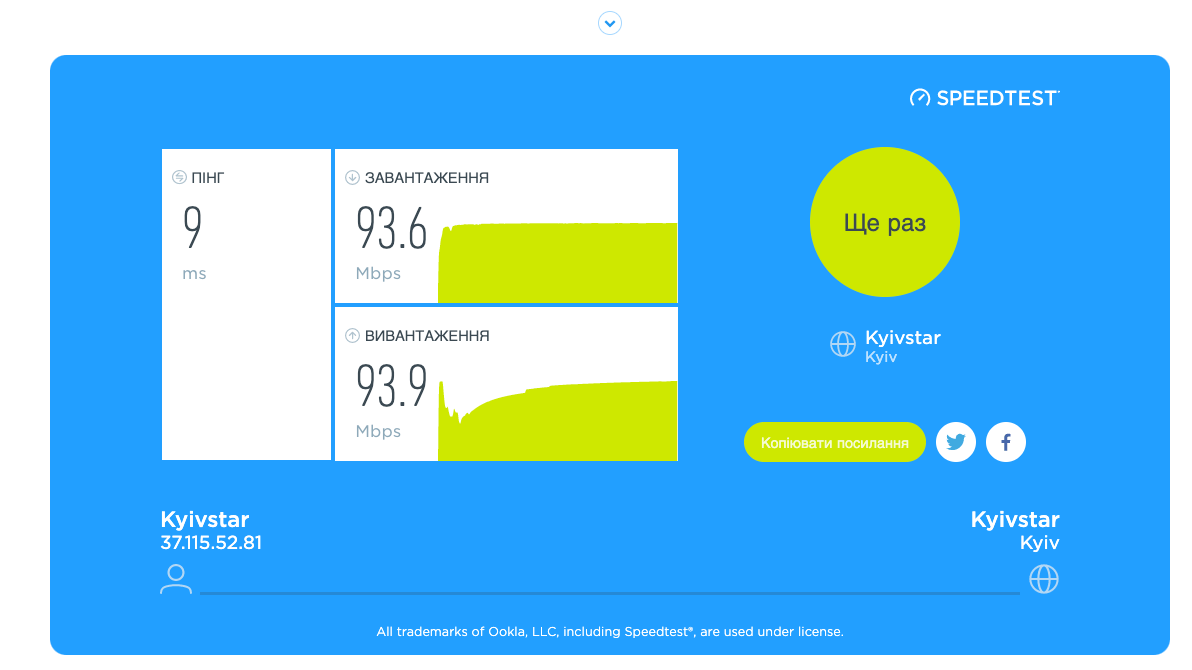Viewport: 1192px width, 670px height.
Task: Click the ВИВАНТАЖЕННЯ label
Action: click(x=426, y=336)
